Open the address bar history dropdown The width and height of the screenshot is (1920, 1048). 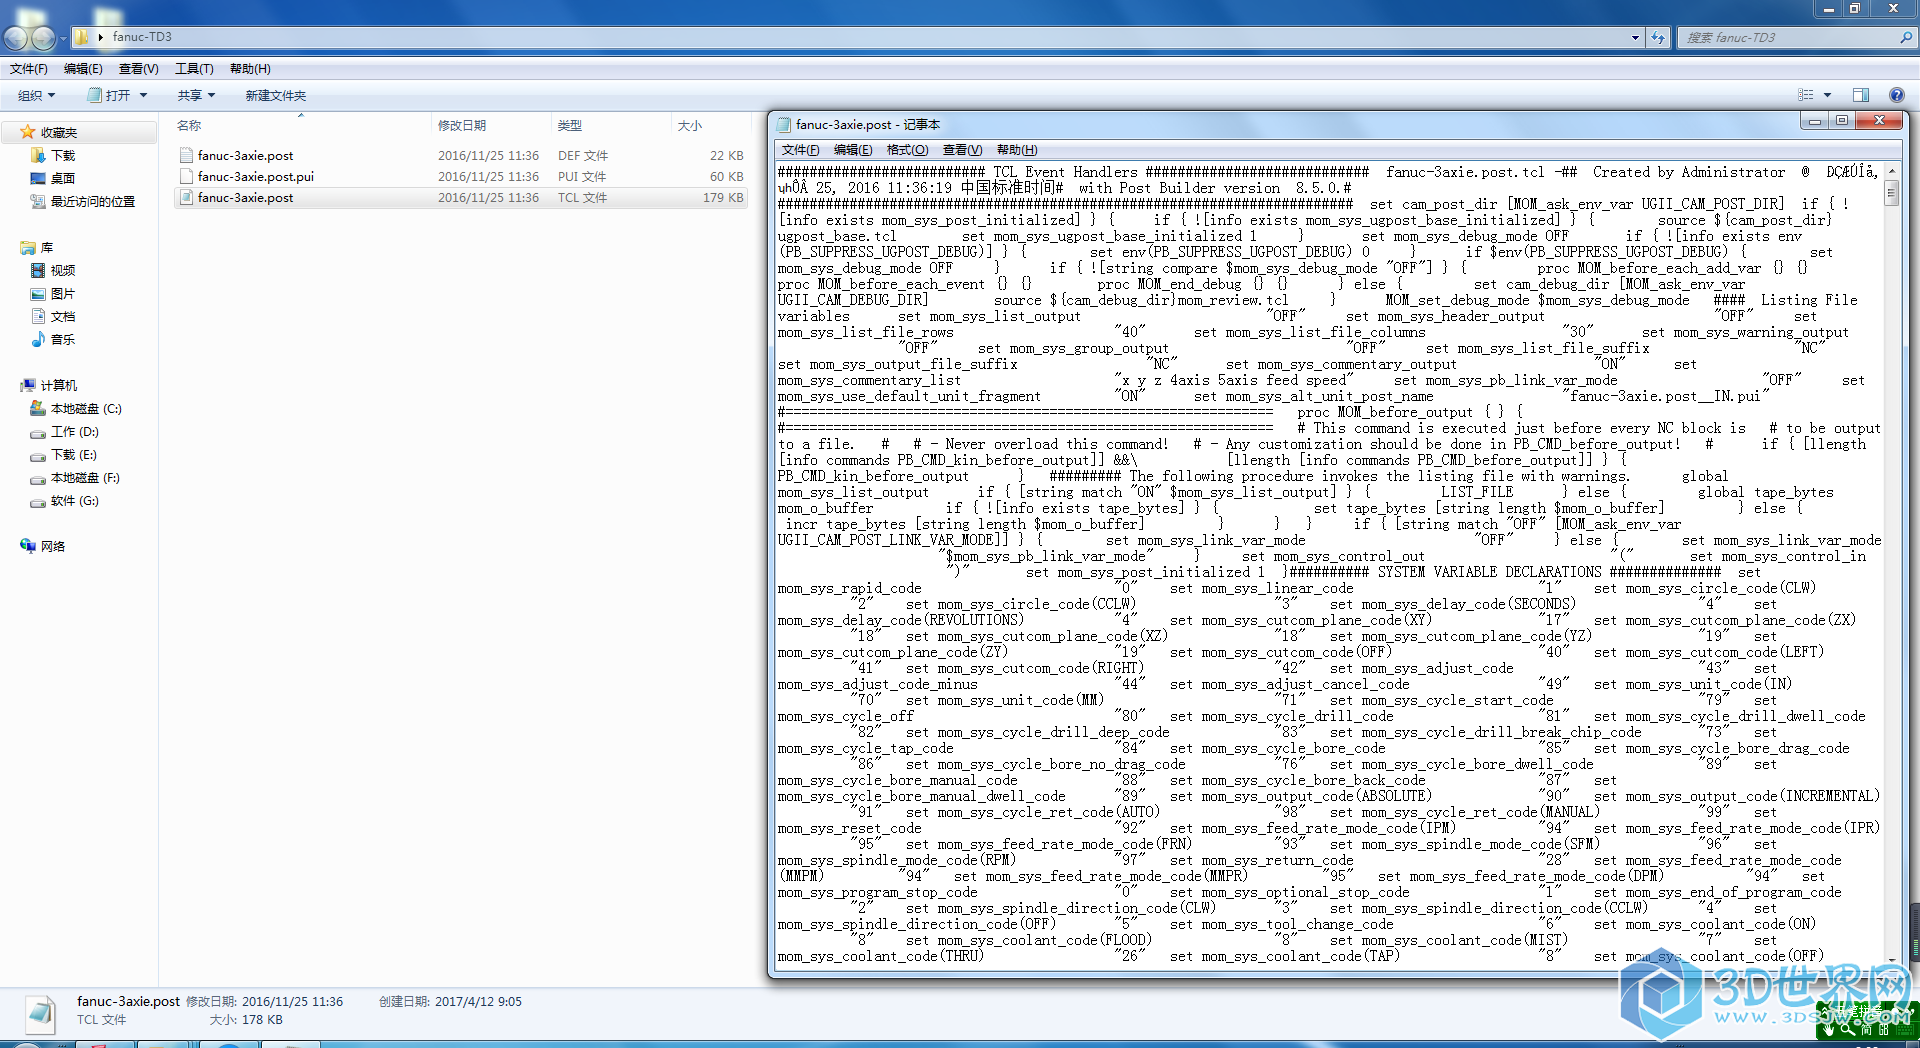tap(1635, 37)
